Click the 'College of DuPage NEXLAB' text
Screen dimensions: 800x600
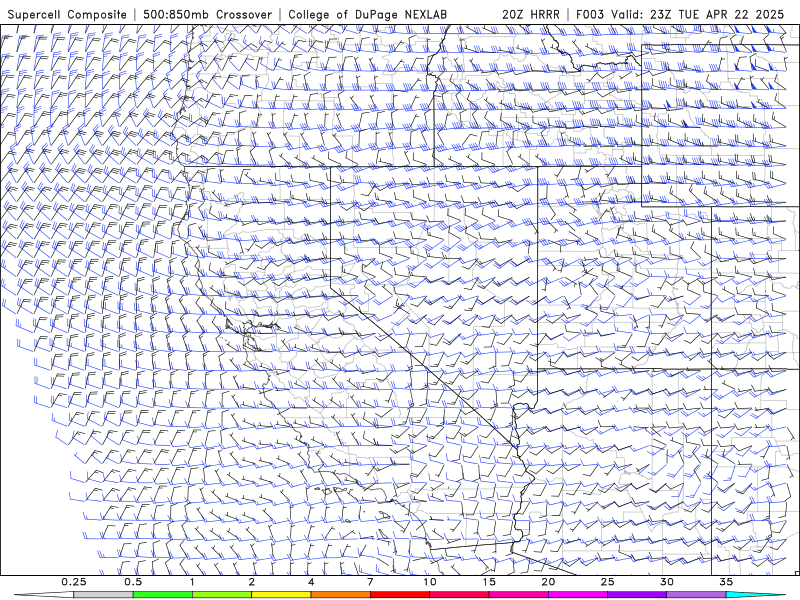[x=367, y=14]
